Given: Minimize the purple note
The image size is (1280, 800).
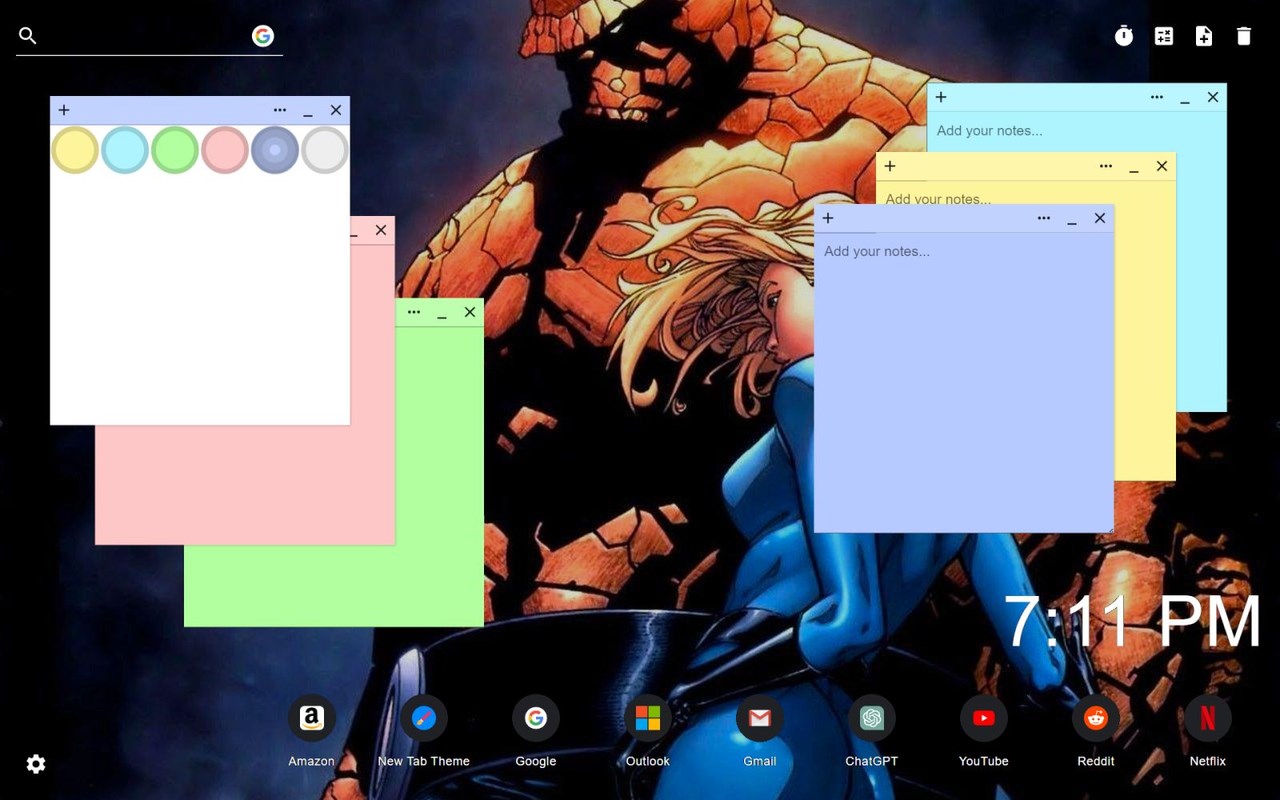Looking at the screenshot, I should tap(1072, 220).
